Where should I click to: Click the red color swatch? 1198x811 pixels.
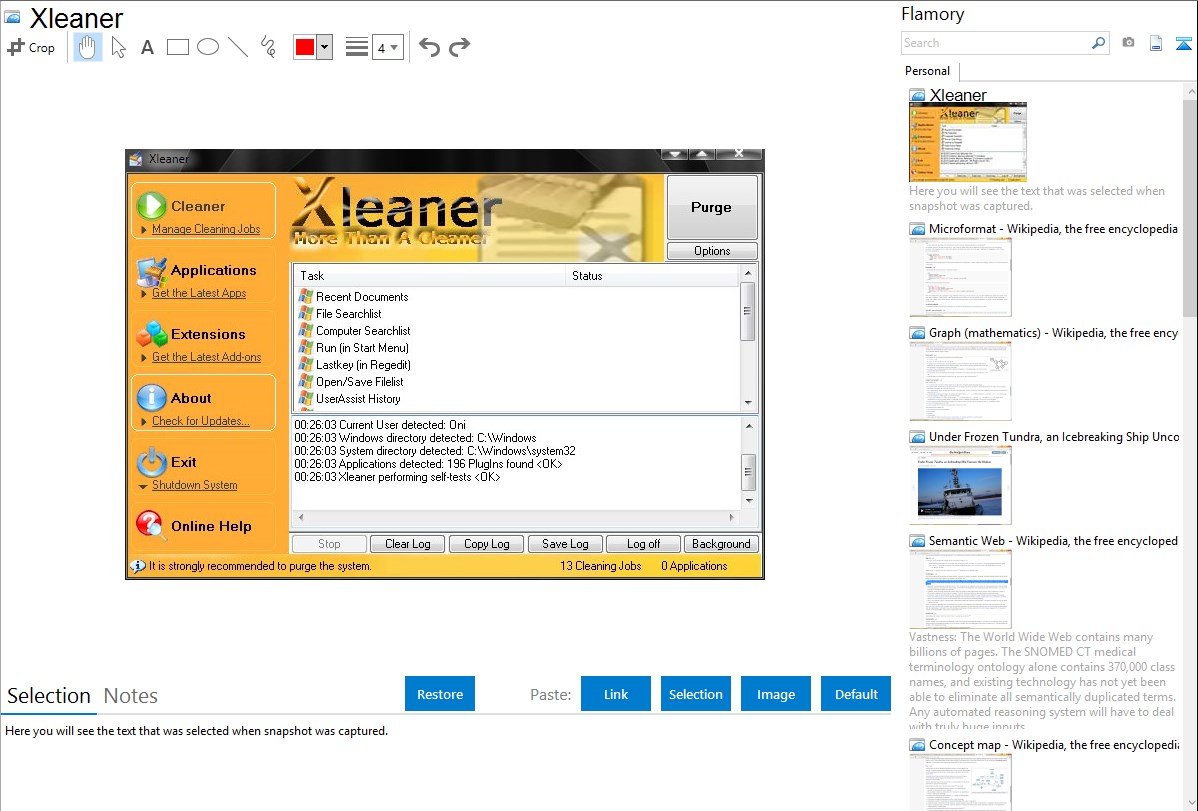(304, 47)
